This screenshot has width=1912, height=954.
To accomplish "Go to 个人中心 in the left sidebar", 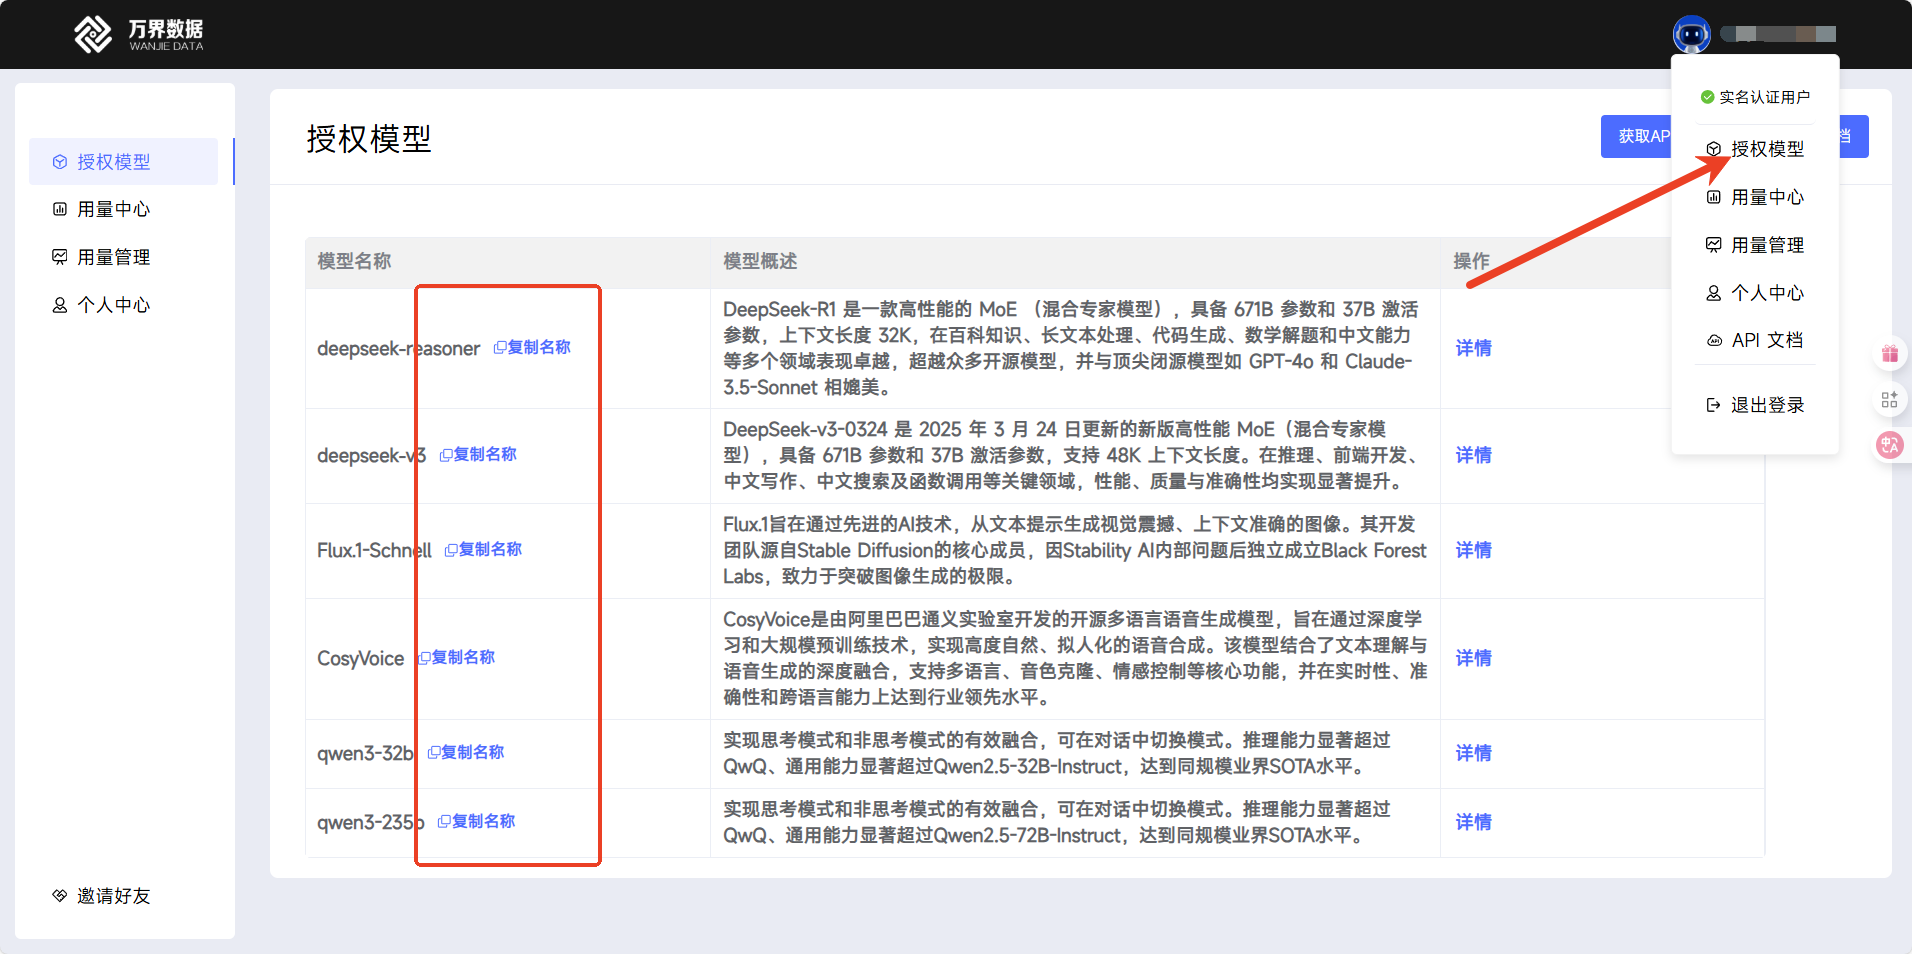I will [114, 305].
